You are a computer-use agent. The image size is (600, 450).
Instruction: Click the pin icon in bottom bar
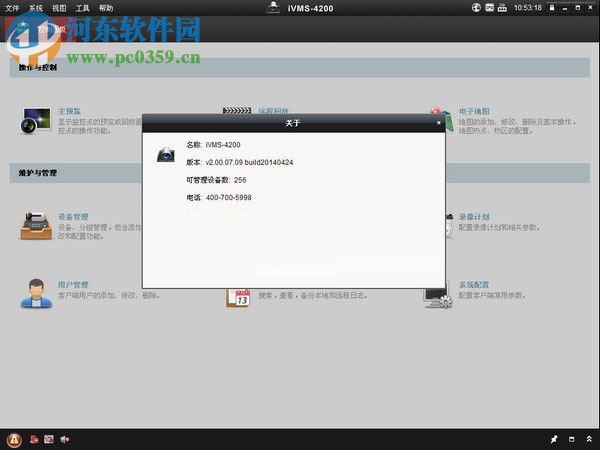553,439
